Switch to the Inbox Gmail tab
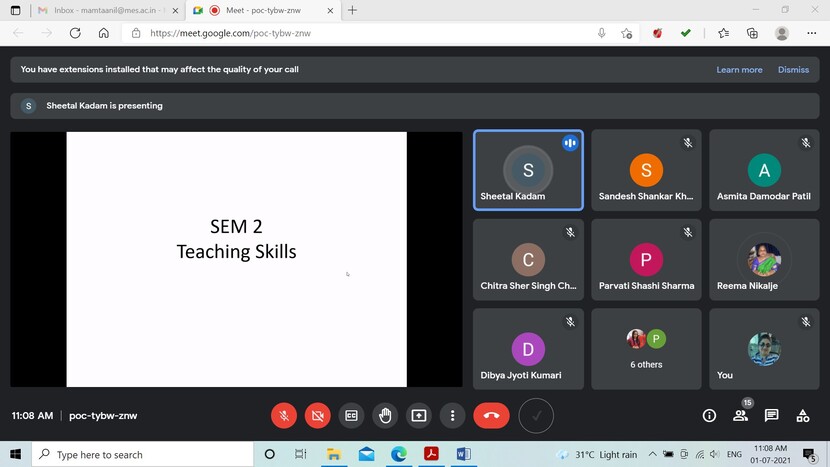 tap(103, 10)
